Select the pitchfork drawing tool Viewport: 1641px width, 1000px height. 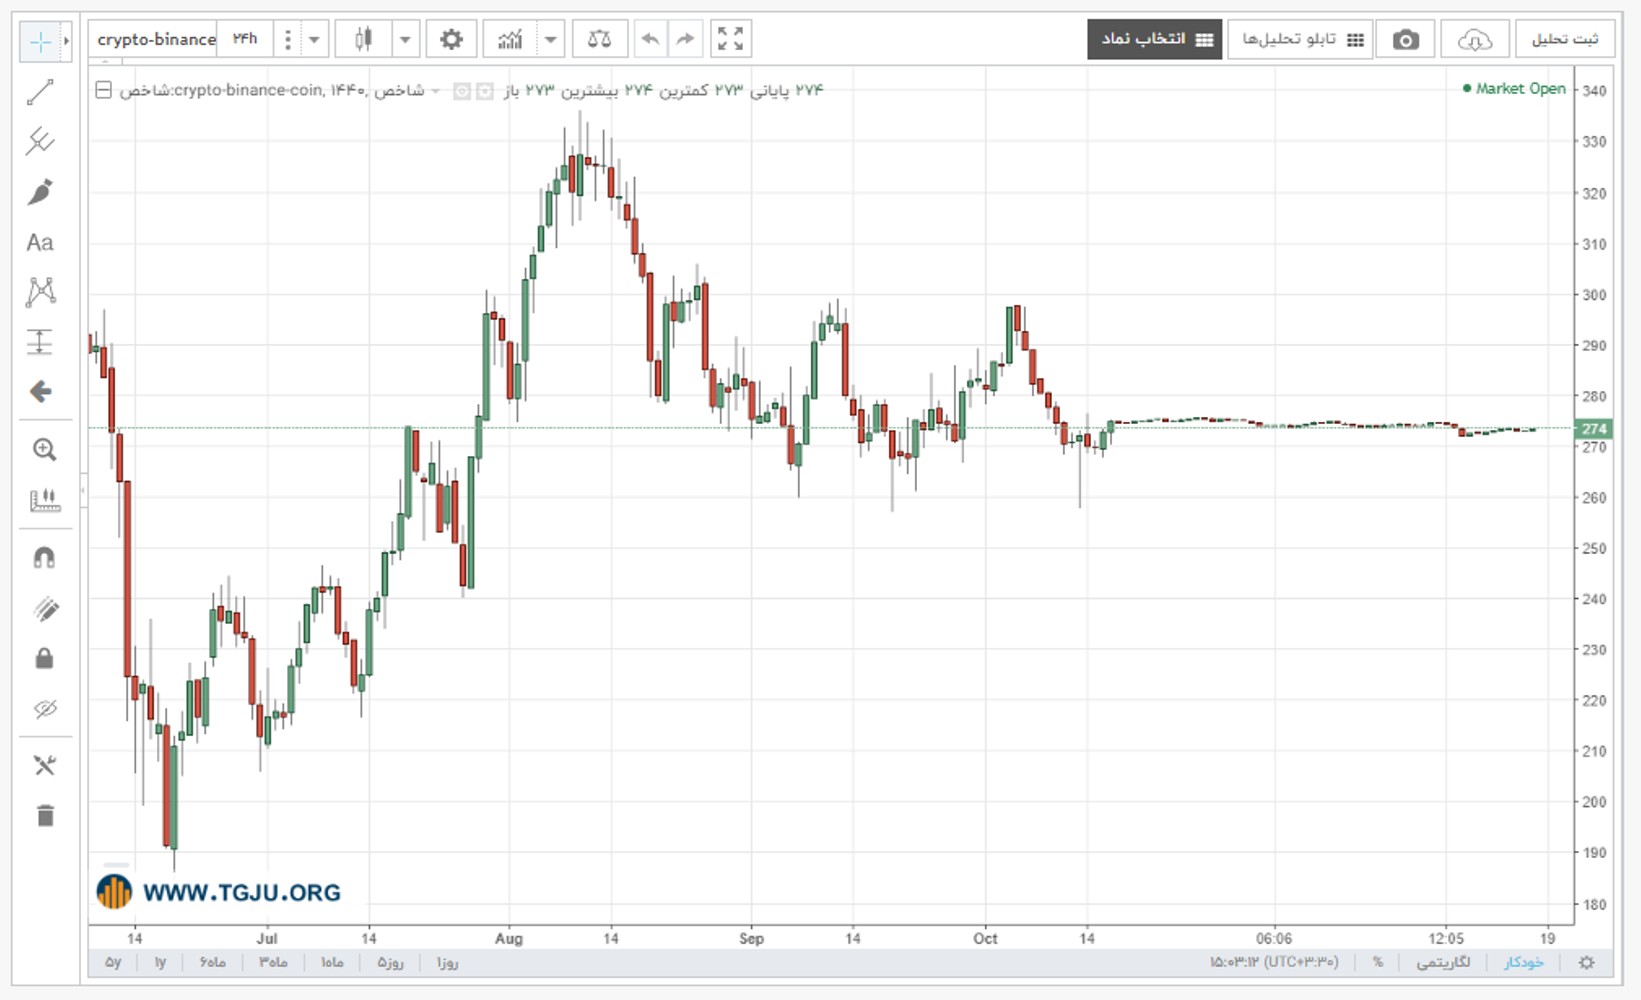pyautogui.click(x=40, y=141)
